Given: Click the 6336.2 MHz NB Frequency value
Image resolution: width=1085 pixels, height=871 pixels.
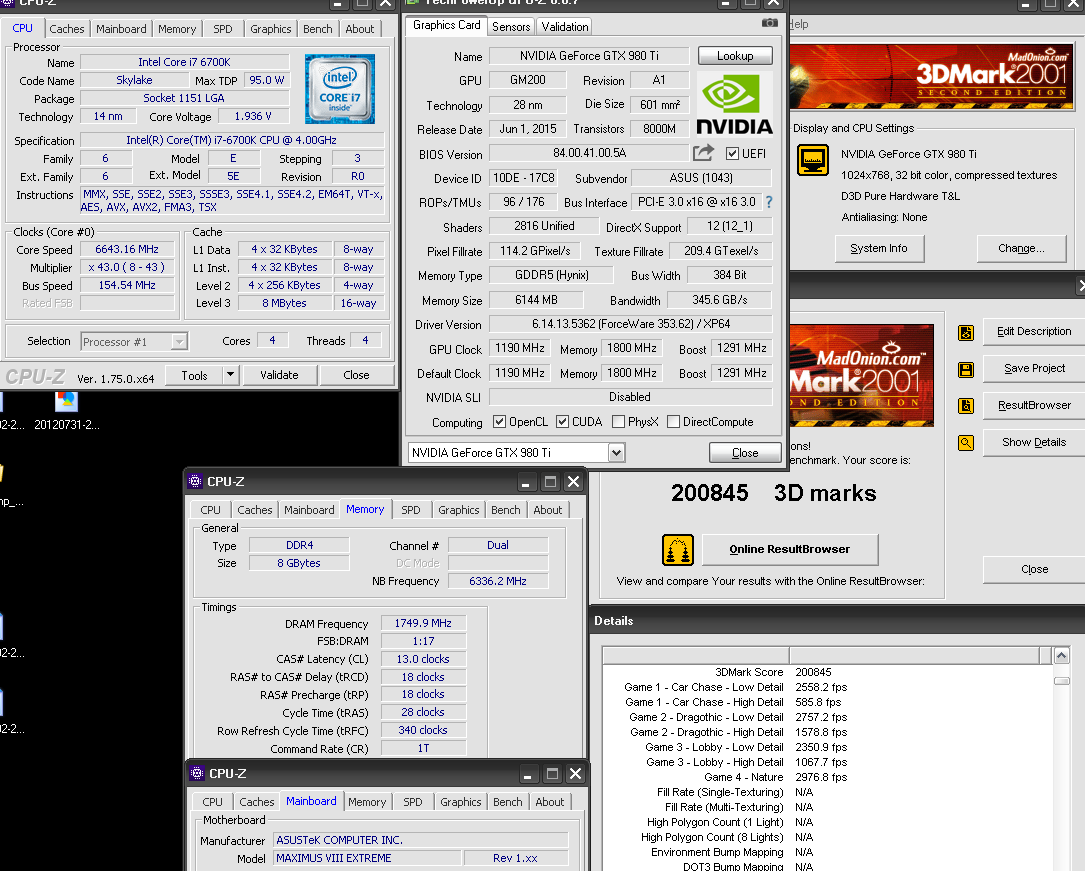Looking at the screenshot, I should coord(498,581).
